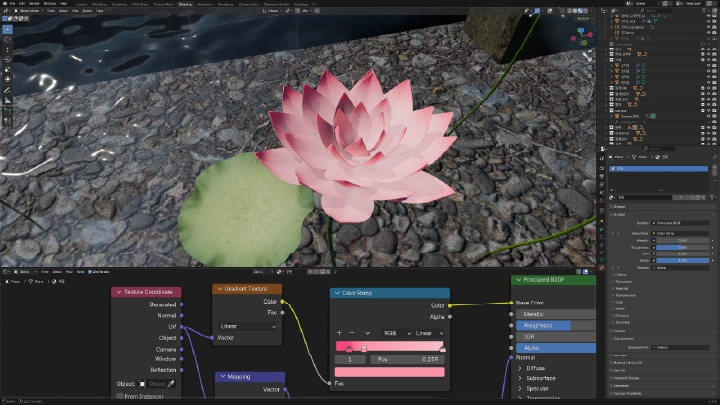Open the orange Object properties tab
The height and width of the screenshot is (405, 720).
tap(602, 220)
